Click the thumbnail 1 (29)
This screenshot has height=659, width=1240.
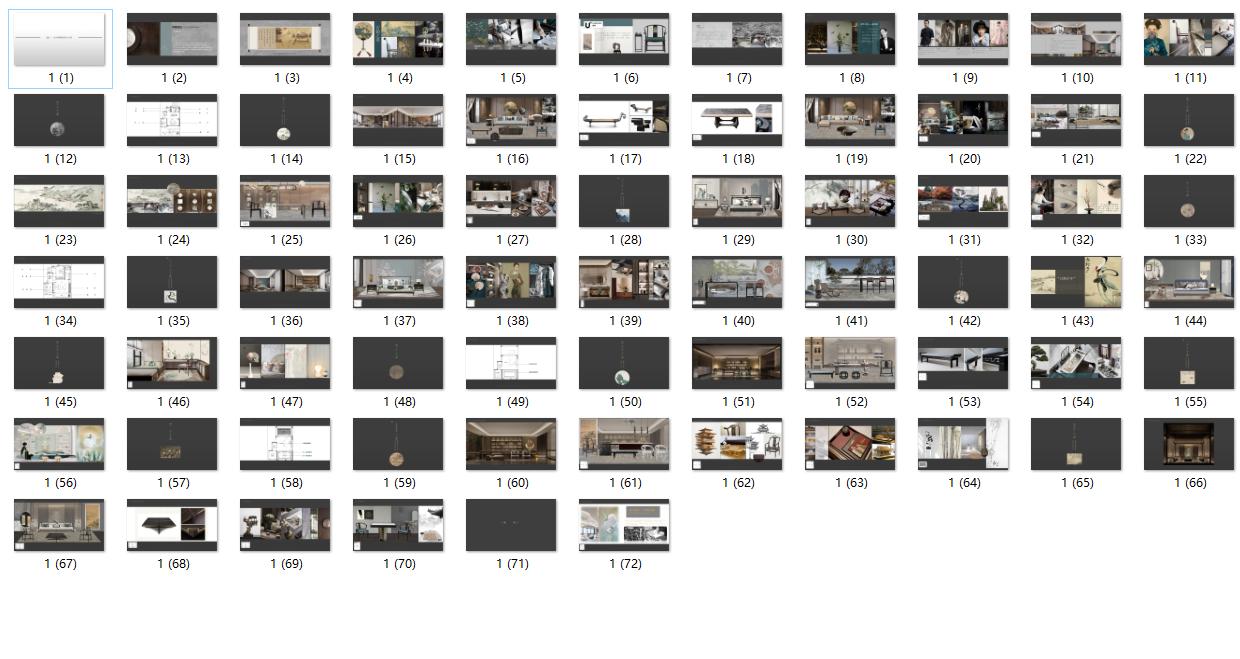[x=737, y=201]
